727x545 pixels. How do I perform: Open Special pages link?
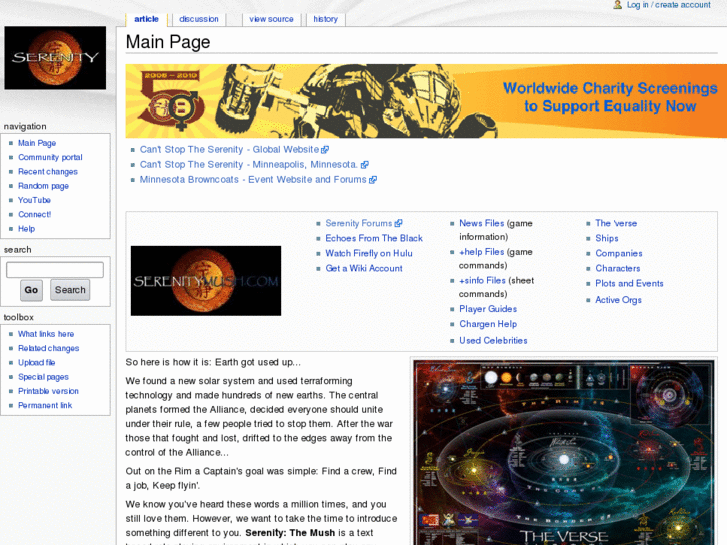[43, 377]
